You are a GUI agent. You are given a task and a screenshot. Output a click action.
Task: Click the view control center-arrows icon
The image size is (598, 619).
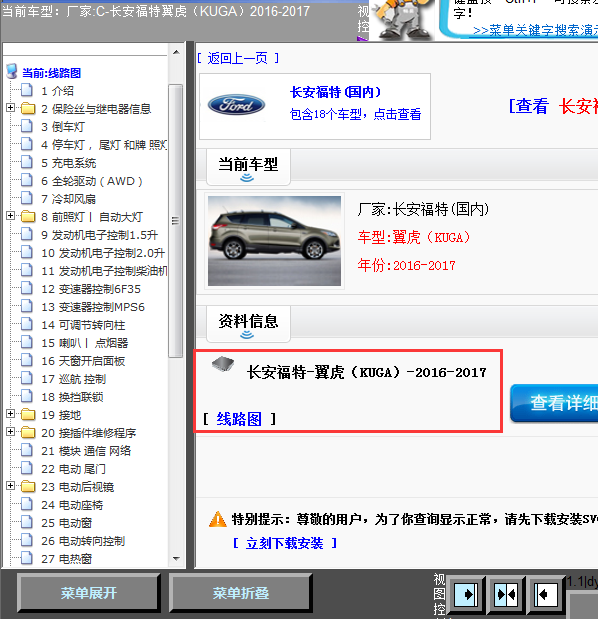tap(506, 595)
